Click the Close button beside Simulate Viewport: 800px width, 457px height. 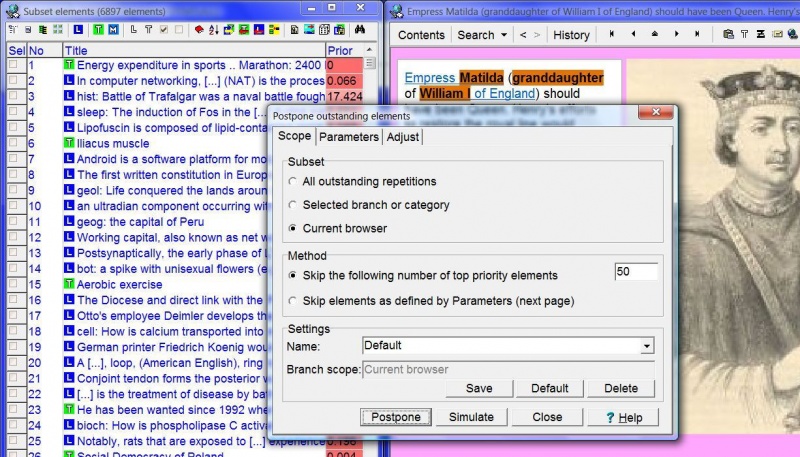tap(547, 417)
